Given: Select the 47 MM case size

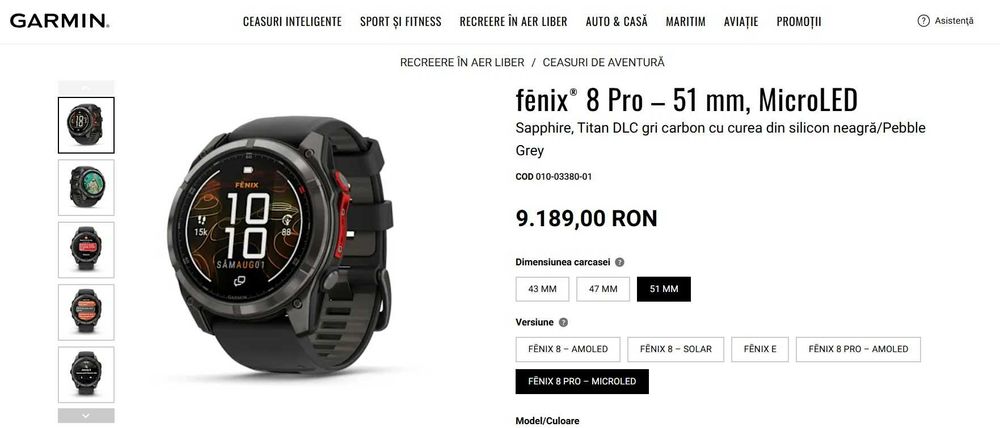Looking at the screenshot, I should click(603, 289).
